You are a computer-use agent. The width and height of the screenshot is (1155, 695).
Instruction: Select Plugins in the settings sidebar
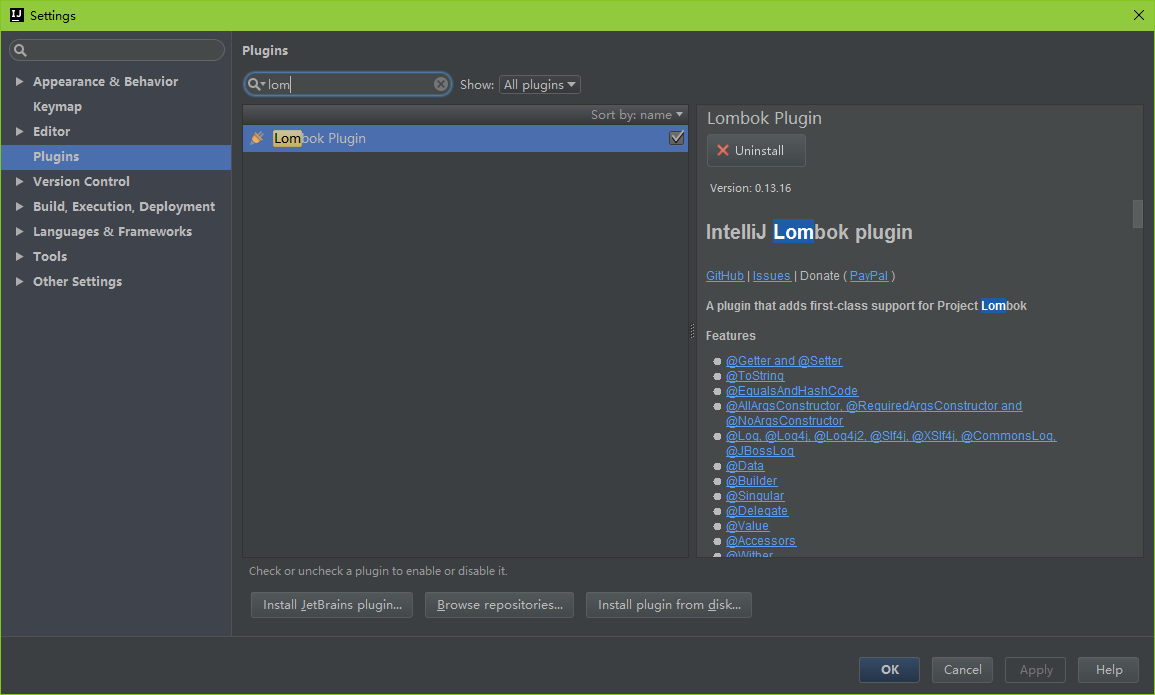56,157
